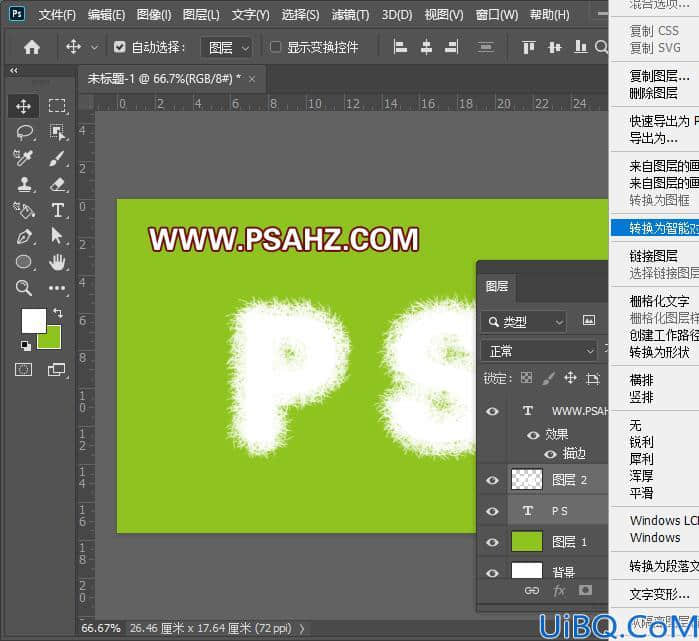This screenshot has height=641, width=699.
Task: Open the Filter menu (滤镜)
Action: point(350,15)
